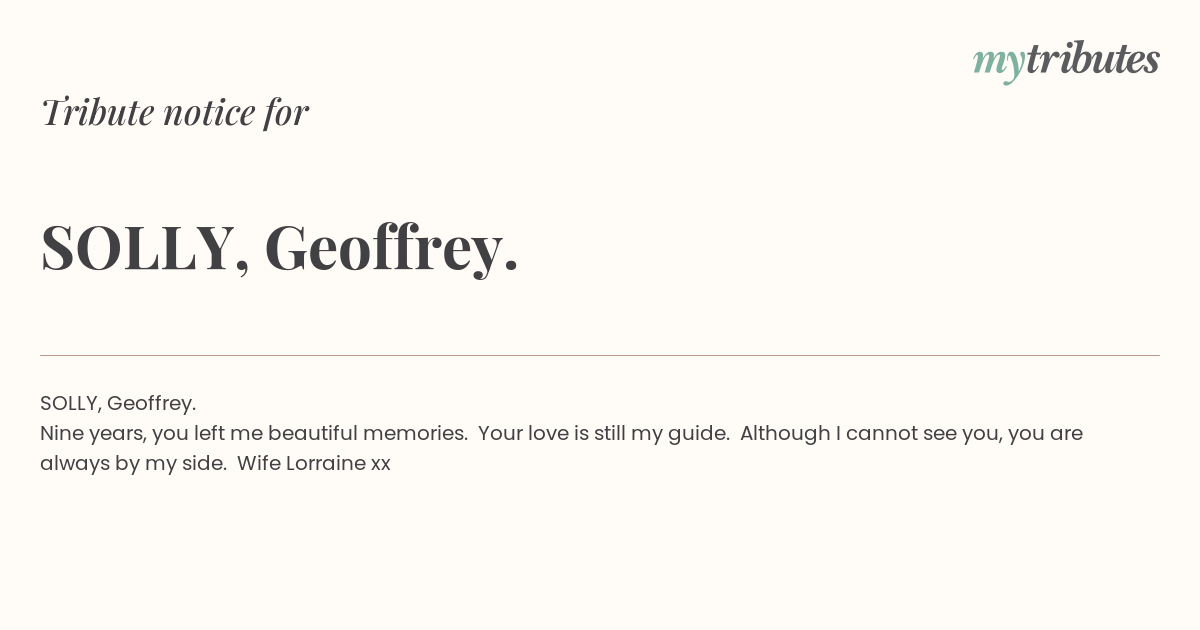Click the words "Nine years" in message
1200x630 pixels.
point(93,433)
